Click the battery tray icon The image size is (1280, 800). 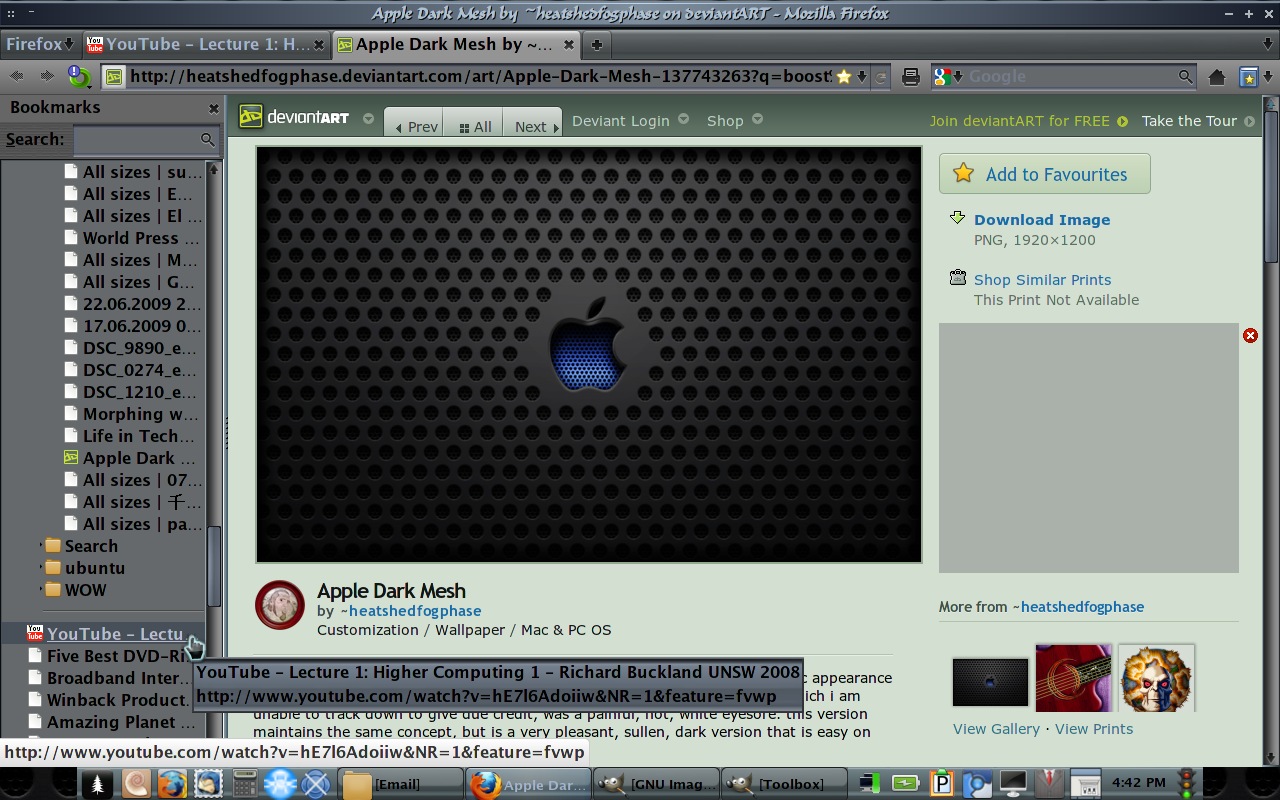[x=906, y=783]
